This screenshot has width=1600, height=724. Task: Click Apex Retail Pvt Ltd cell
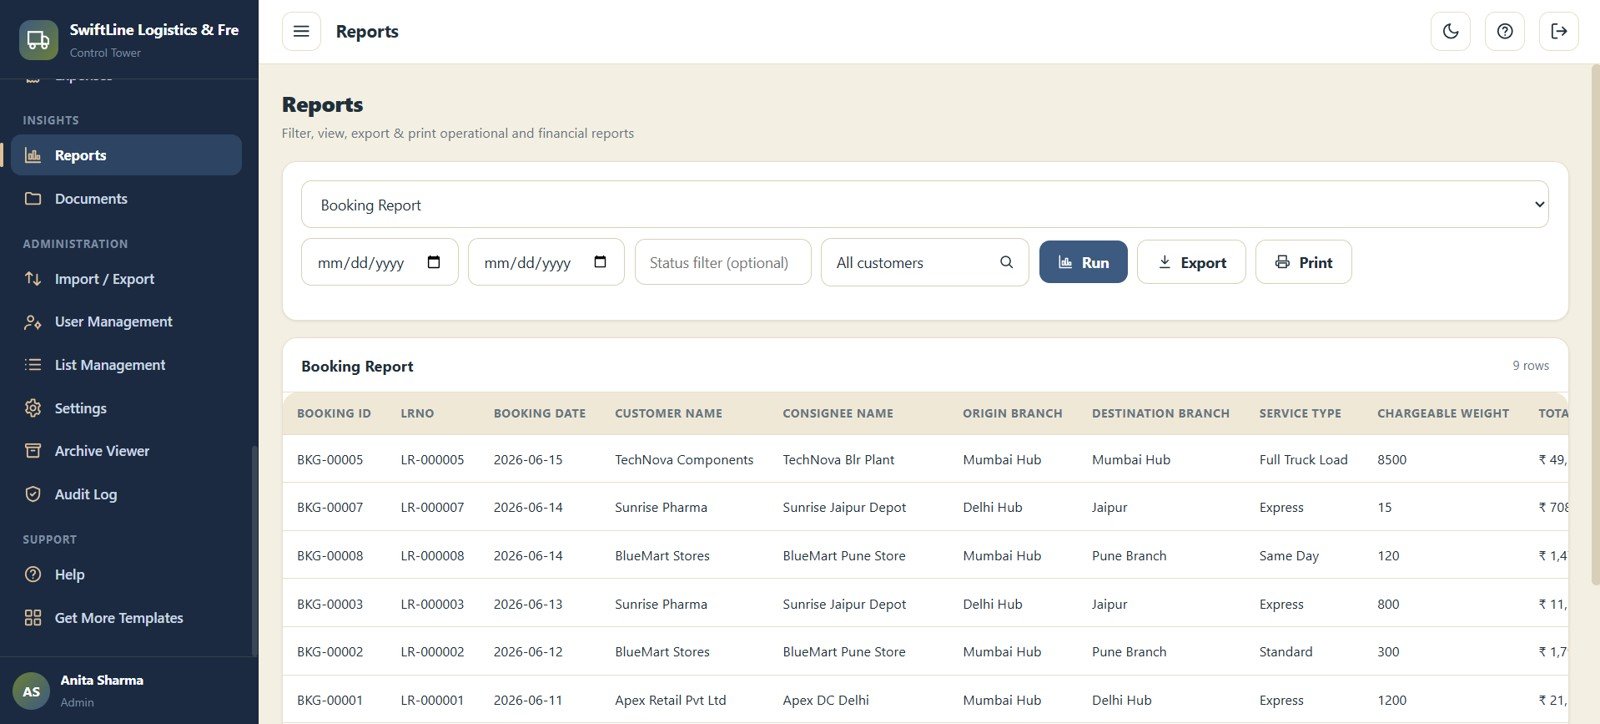coord(670,700)
